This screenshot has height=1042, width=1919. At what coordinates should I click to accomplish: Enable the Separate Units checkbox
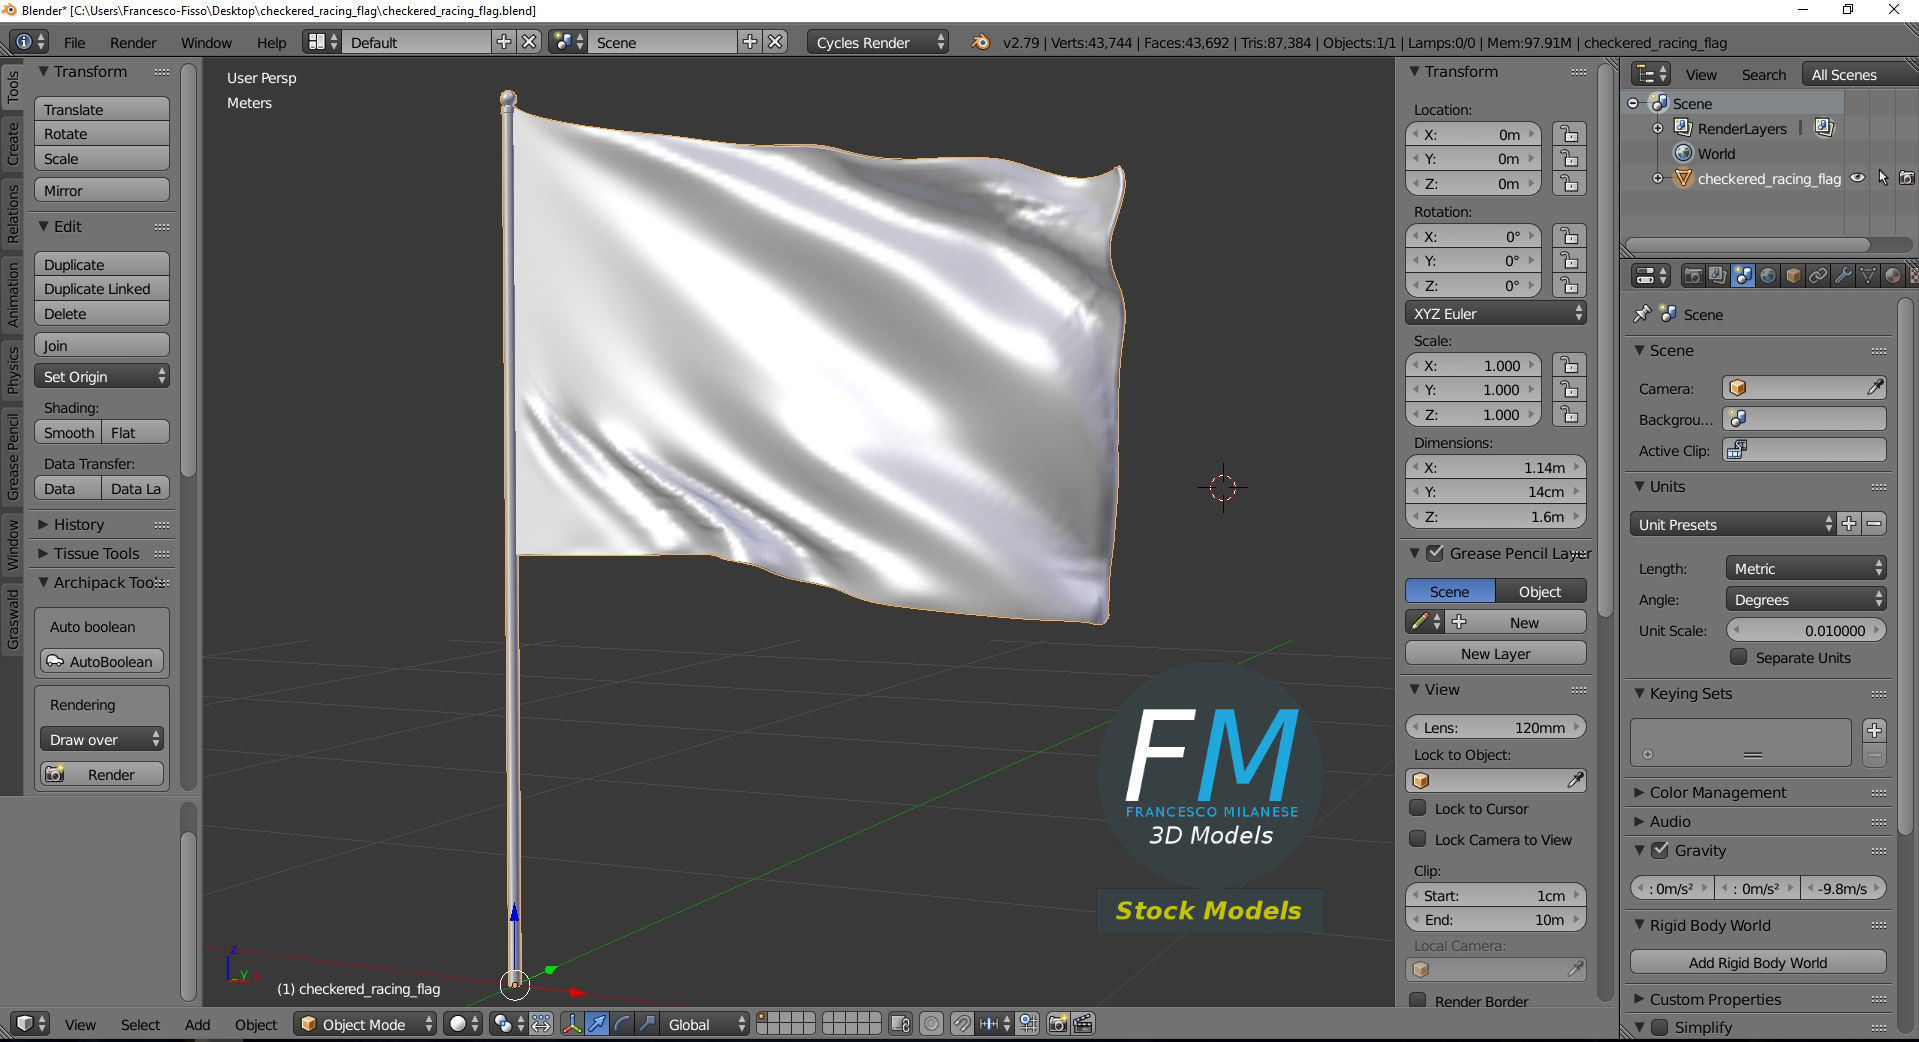tap(1739, 657)
